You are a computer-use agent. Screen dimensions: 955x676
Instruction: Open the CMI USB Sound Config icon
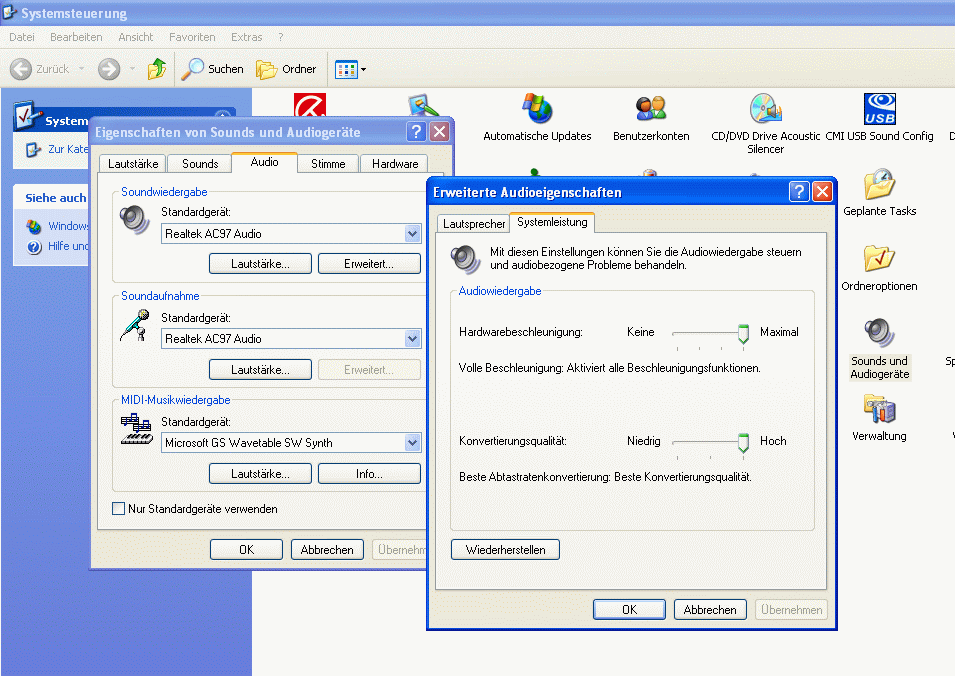tap(879, 110)
